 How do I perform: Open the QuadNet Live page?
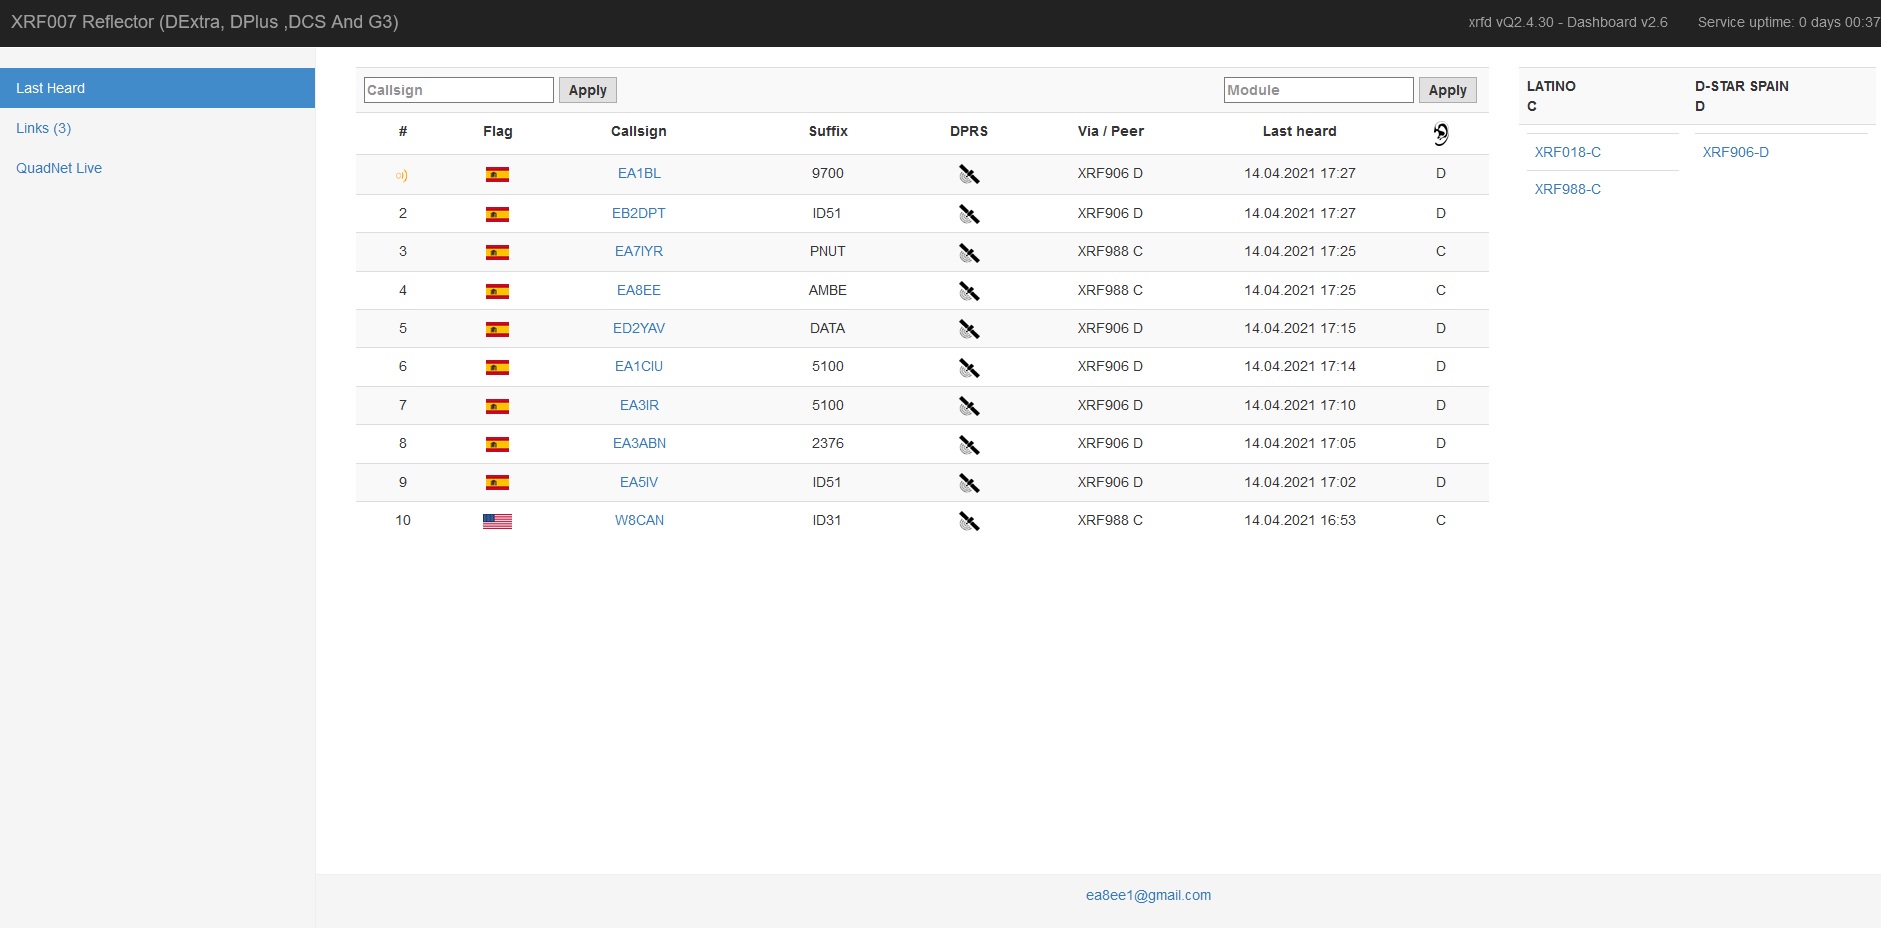tap(59, 168)
